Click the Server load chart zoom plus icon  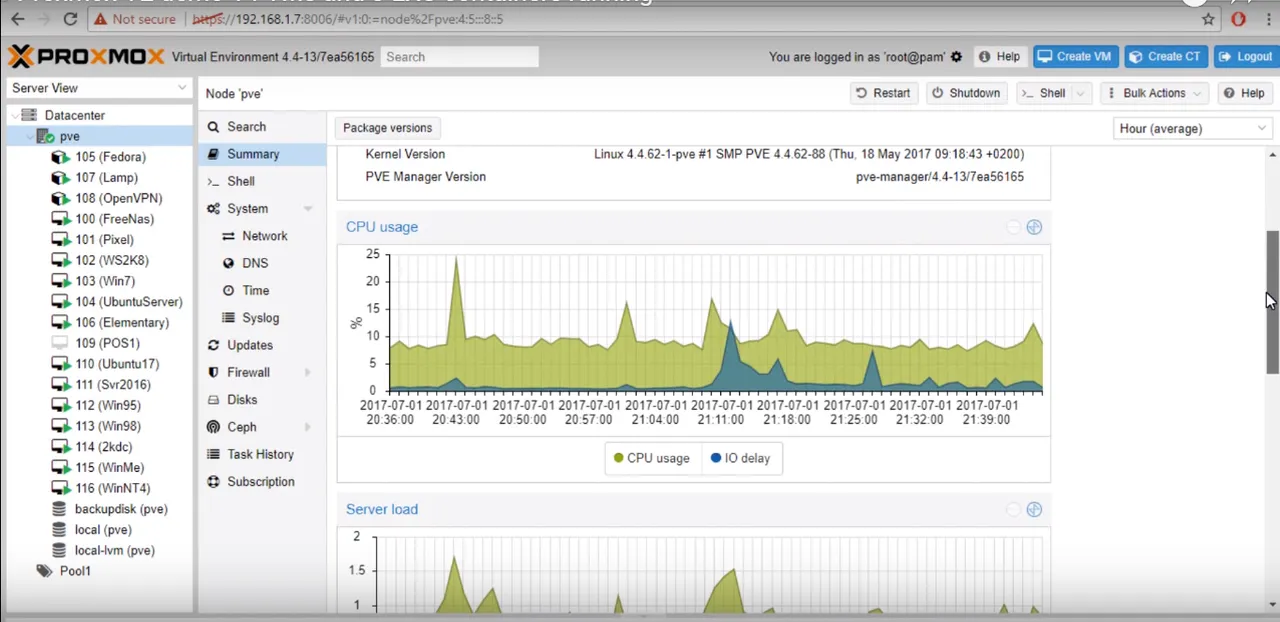pyautogui.click(x=1034, y=510)
